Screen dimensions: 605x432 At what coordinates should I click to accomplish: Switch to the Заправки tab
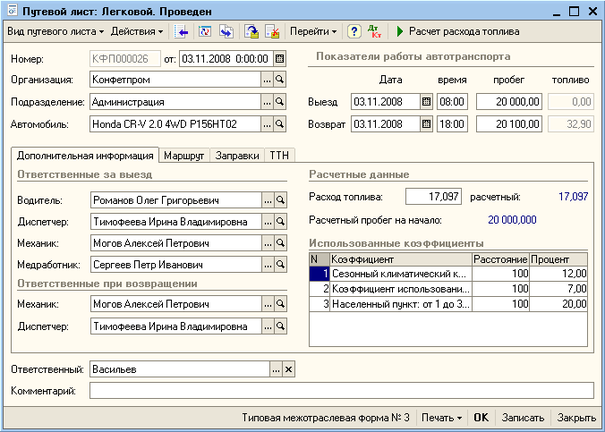(235, 156)
